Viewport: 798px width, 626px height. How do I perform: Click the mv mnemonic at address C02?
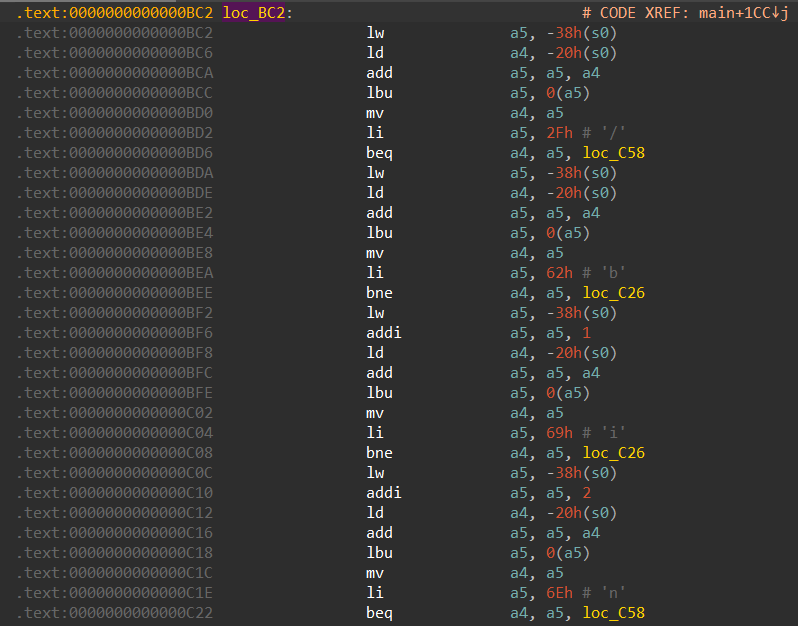(375, 413)
